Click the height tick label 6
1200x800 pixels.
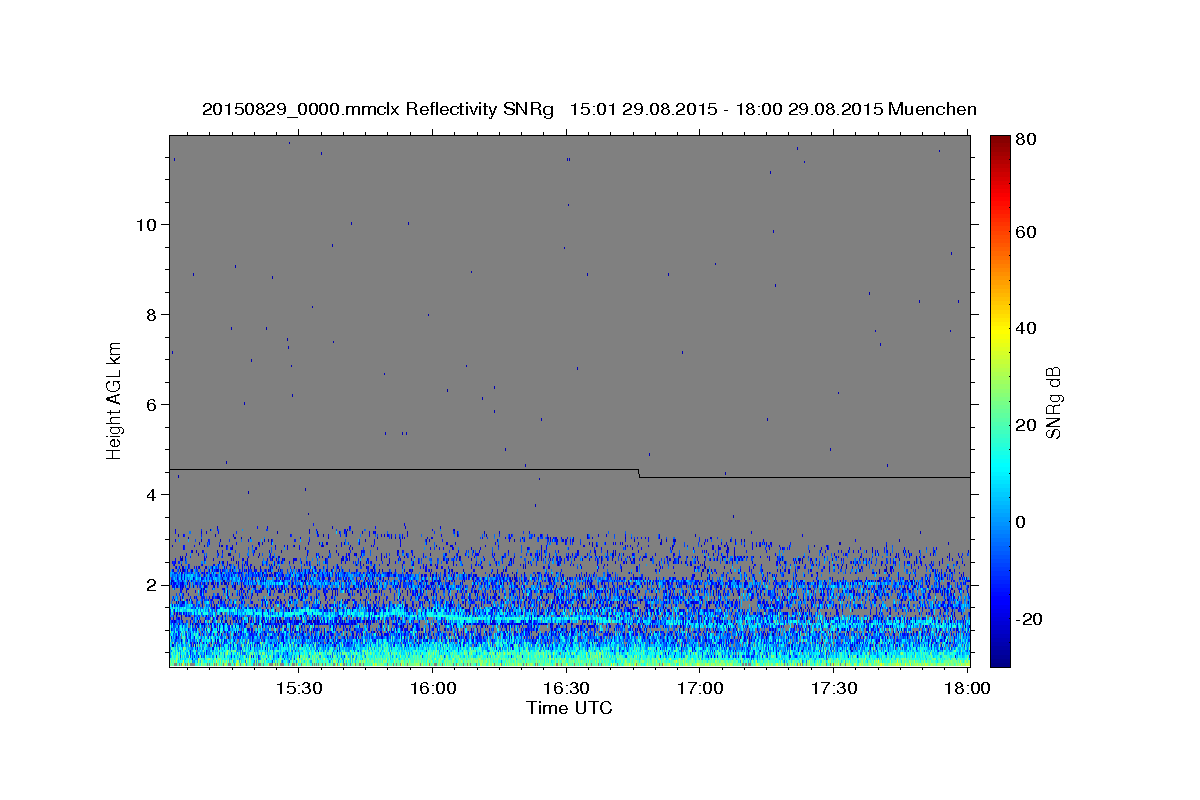pyautogui.click(x=149, y=405)
